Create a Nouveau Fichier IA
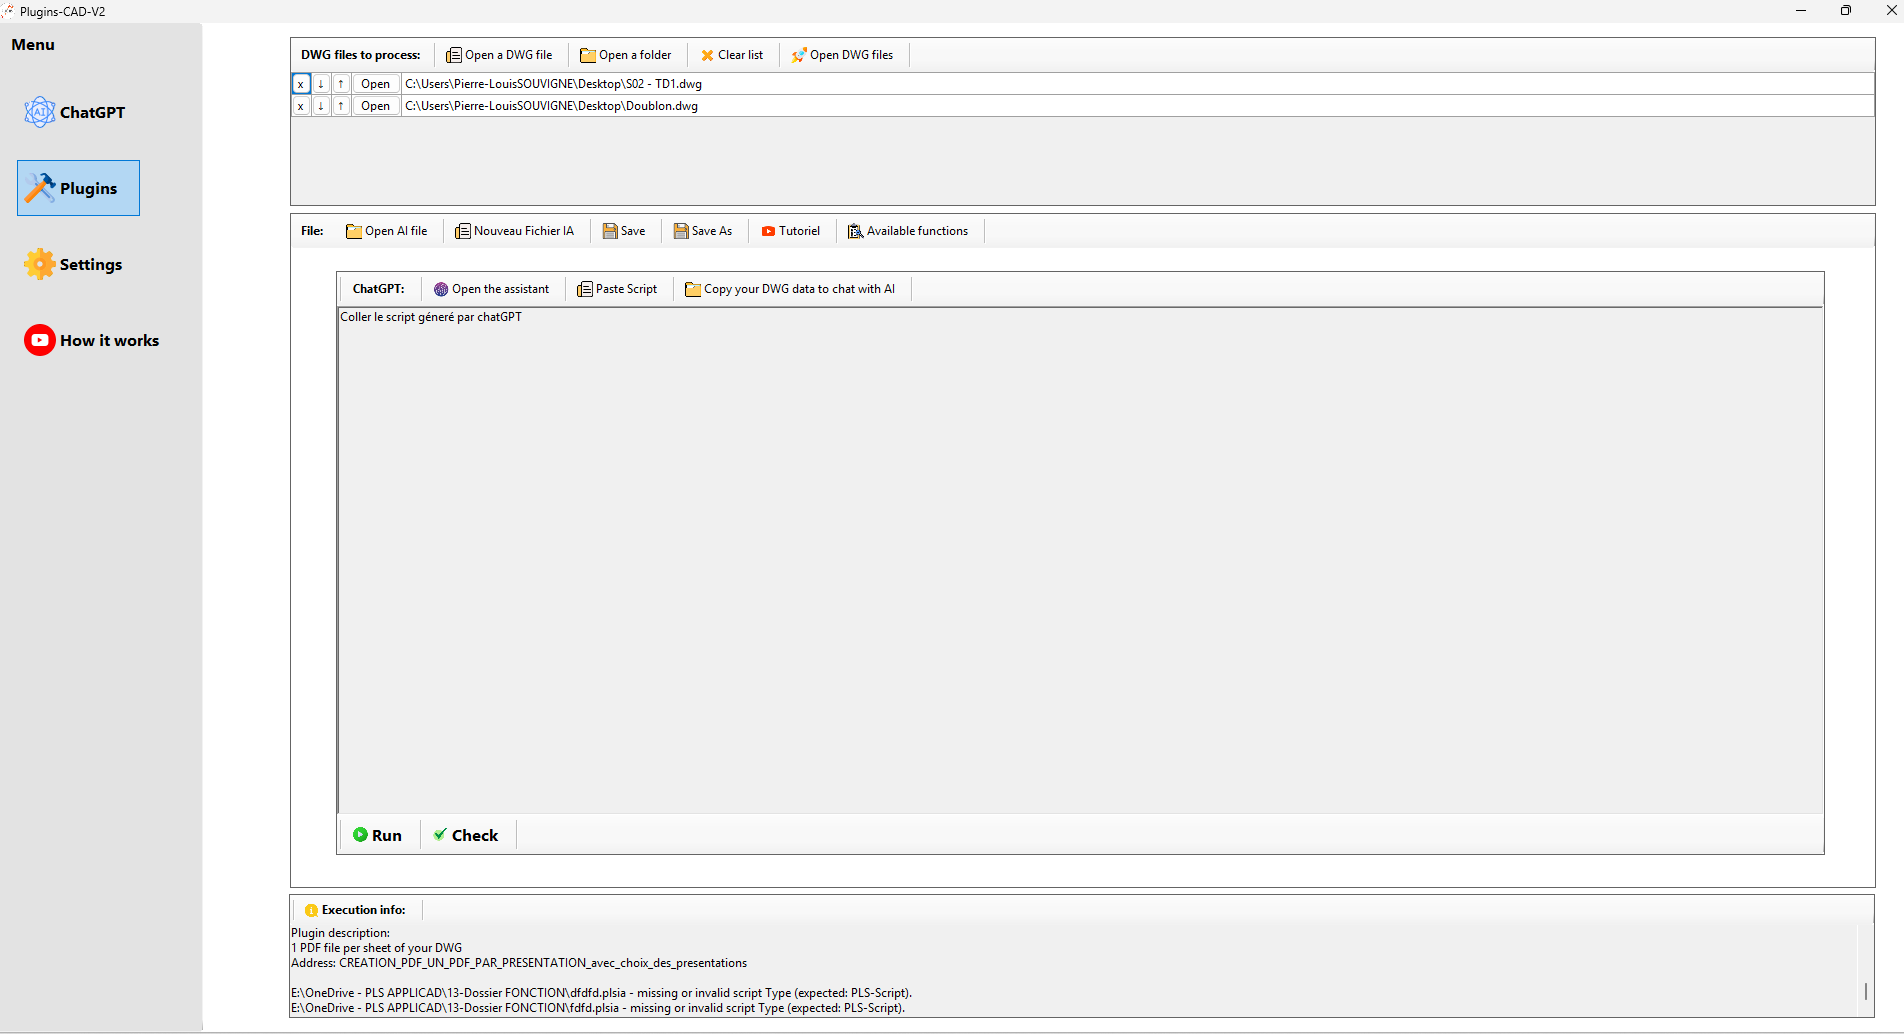Image resolution: width=1904 pixels, height=1034 pixels. pos(515,231)
